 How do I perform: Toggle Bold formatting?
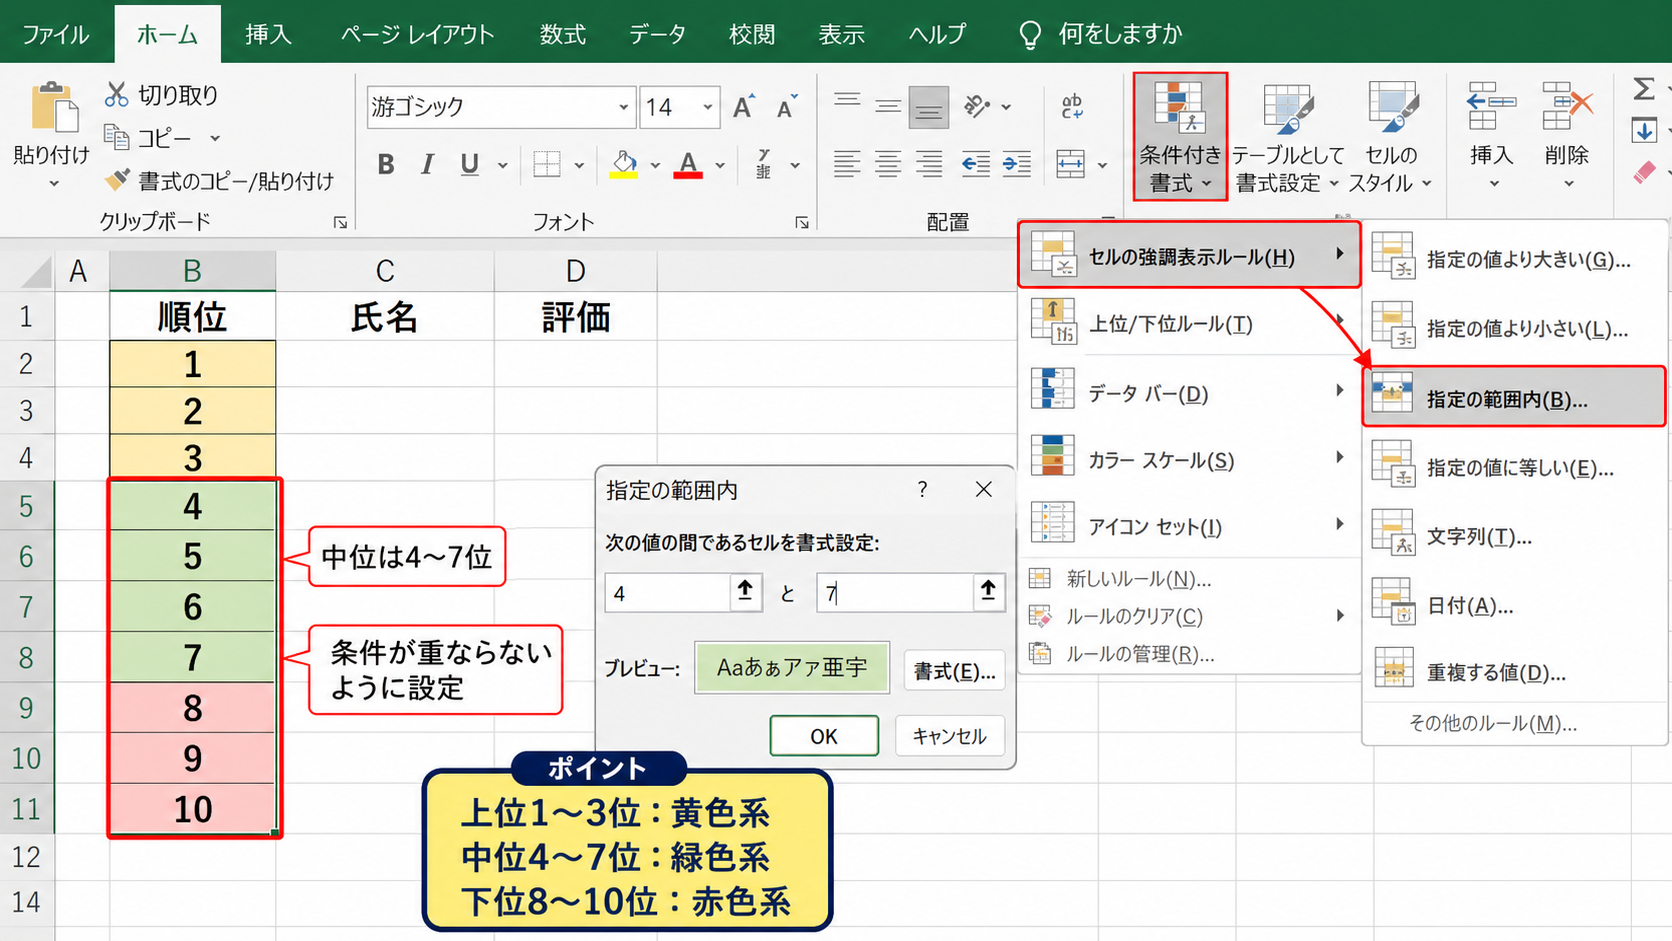pyautogui.click(x=386, y=165)
